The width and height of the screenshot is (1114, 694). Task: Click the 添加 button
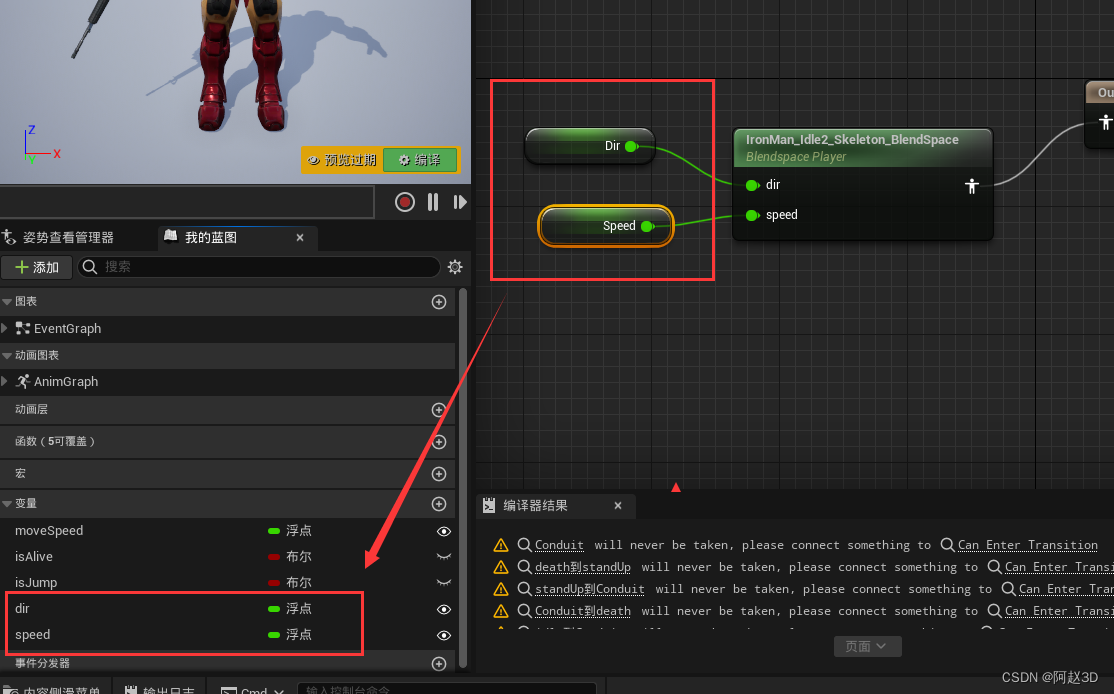(37, 267)
